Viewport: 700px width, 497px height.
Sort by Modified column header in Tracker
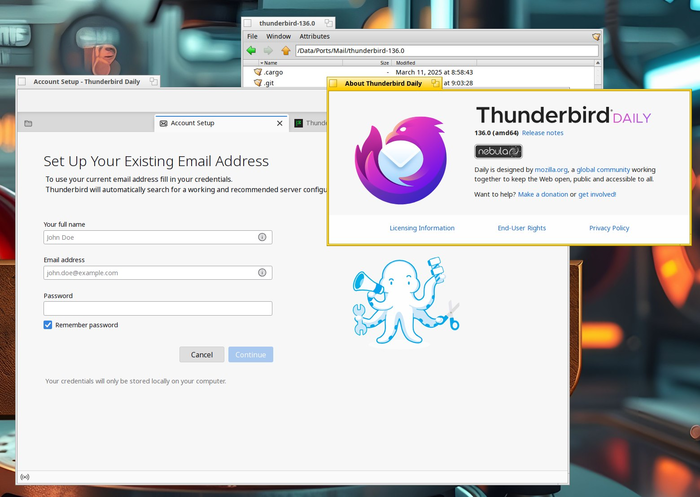(x=434, y=63)
